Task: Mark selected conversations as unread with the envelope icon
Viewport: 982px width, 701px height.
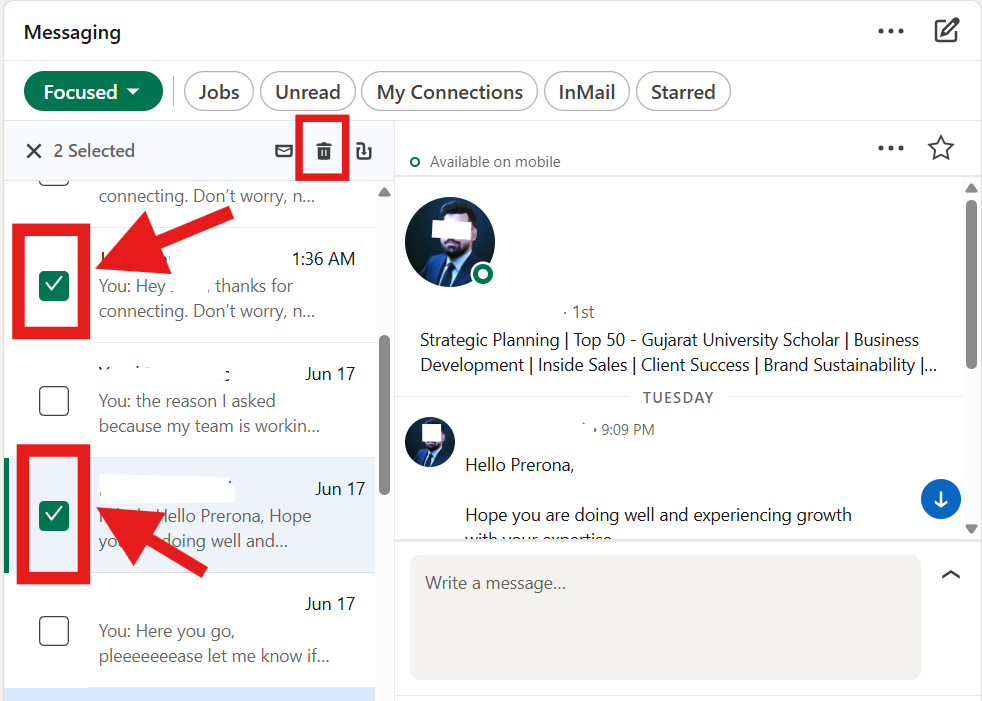Action: (284, 151)
